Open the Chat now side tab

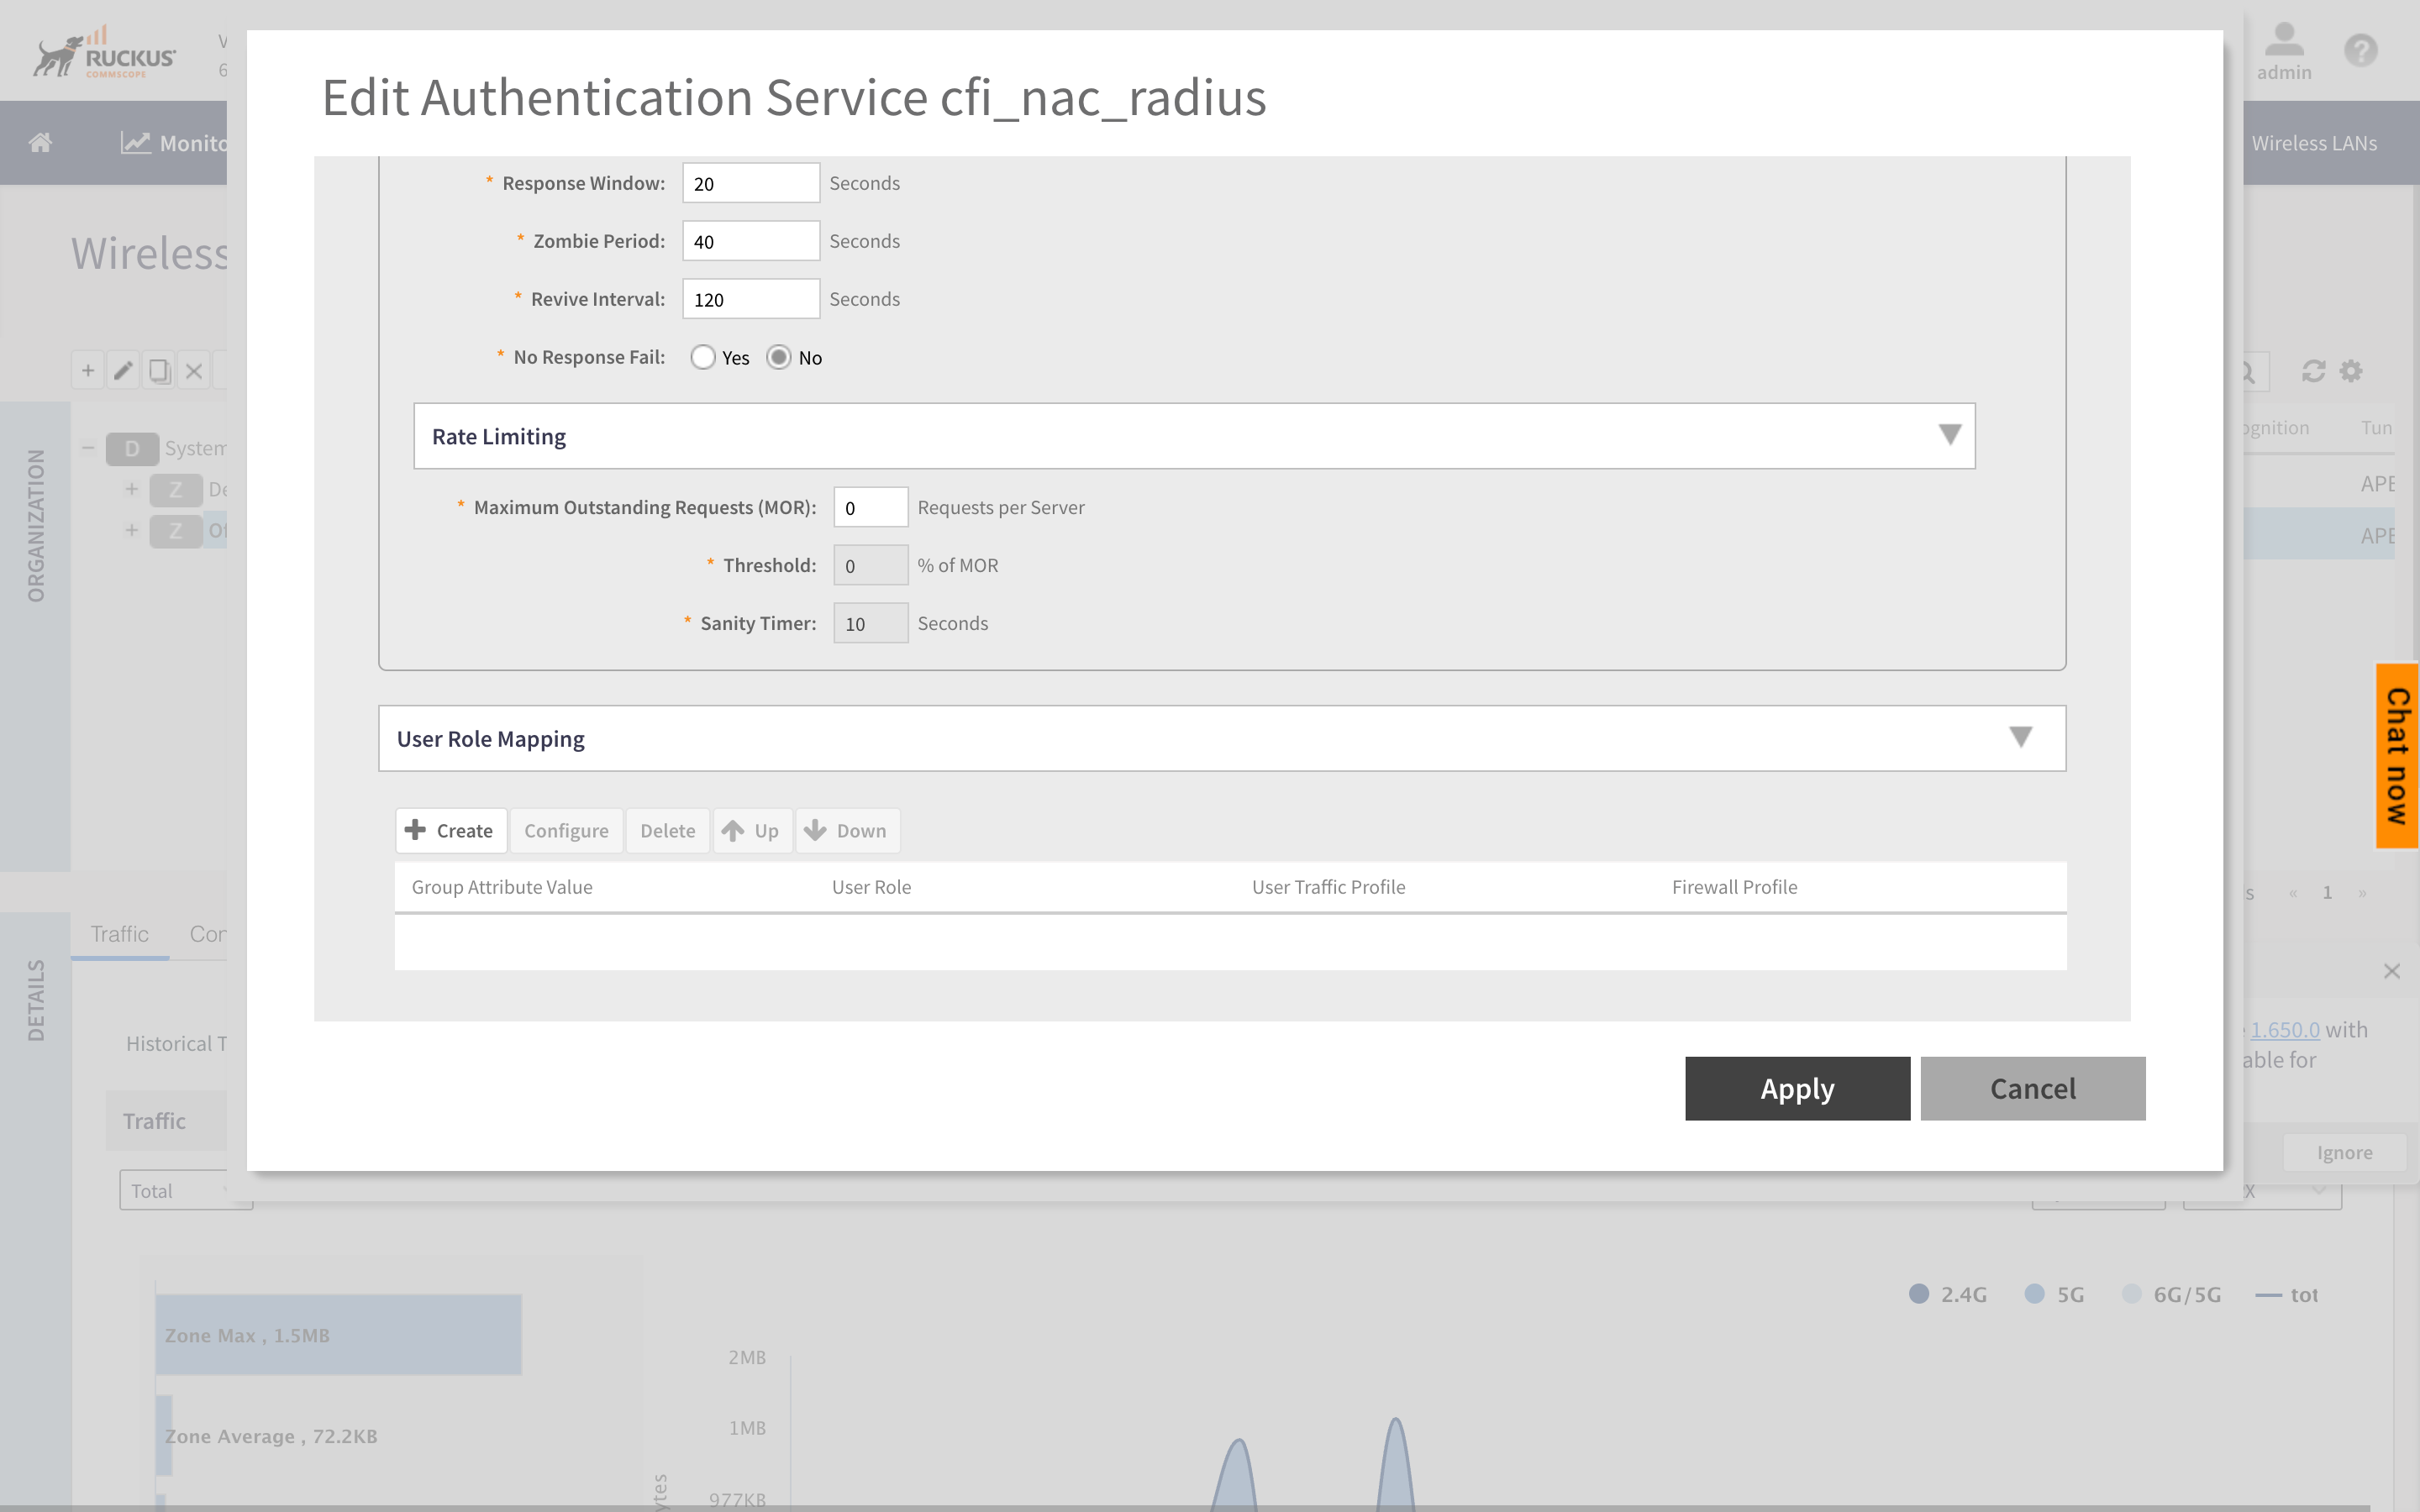click(2397, 755)
